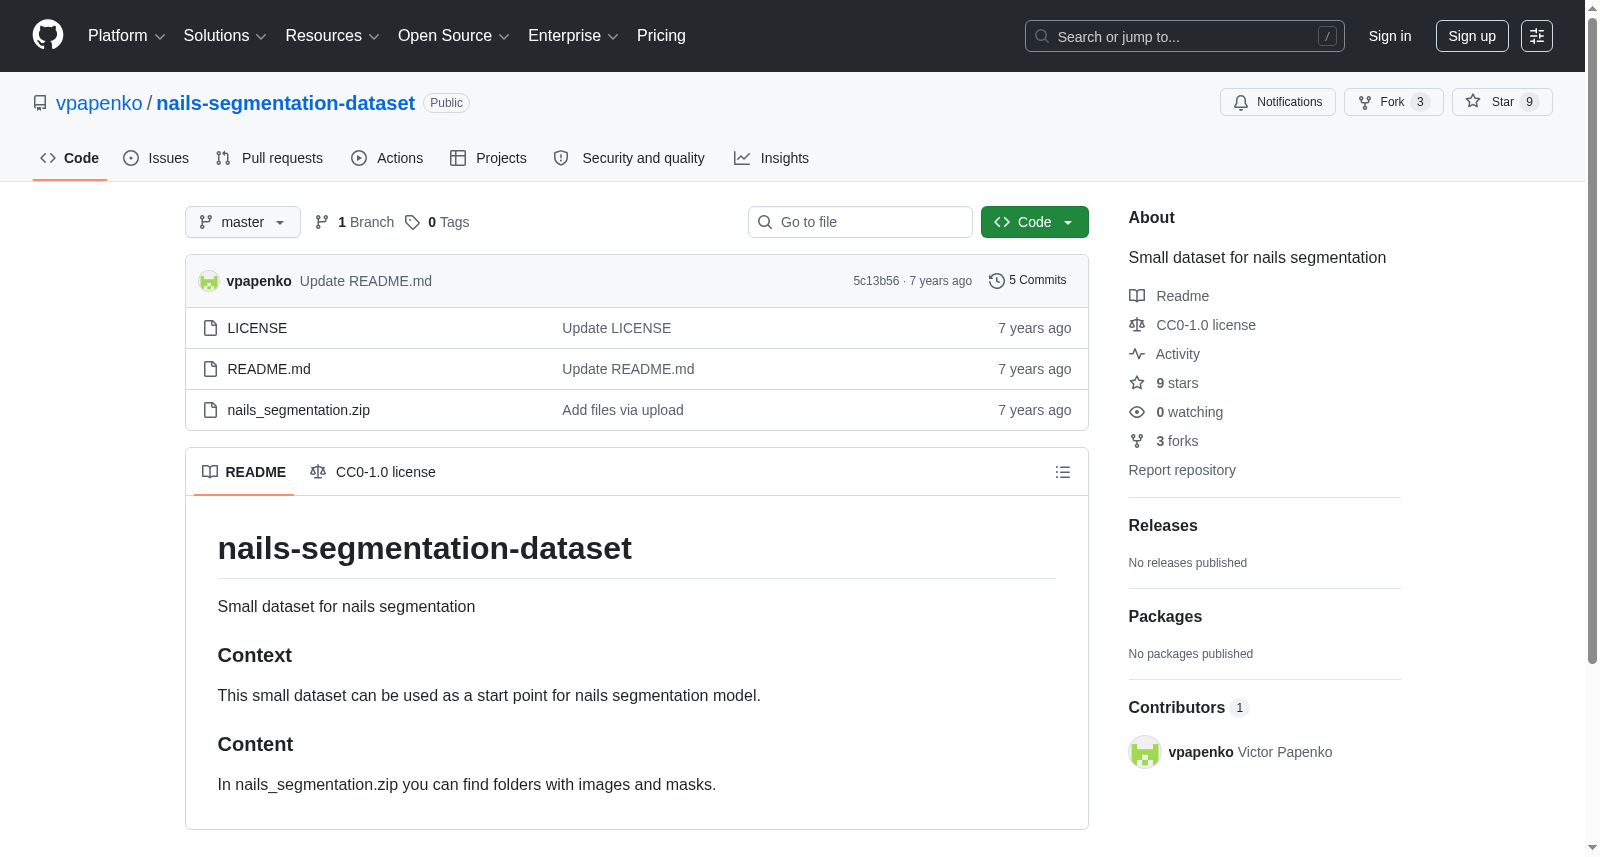
Task: Click the eye icon beside 0 watching
Action: [1137, 412]
